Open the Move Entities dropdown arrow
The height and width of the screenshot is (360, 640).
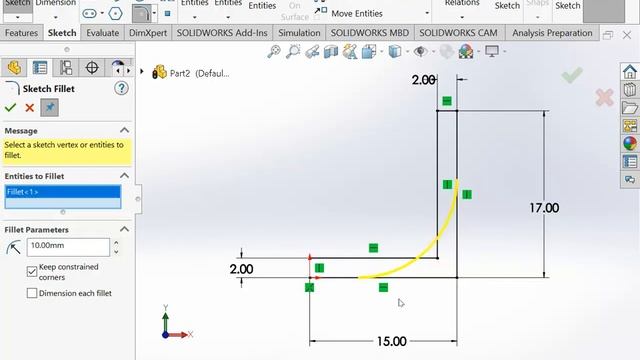[x=427, y=13]
